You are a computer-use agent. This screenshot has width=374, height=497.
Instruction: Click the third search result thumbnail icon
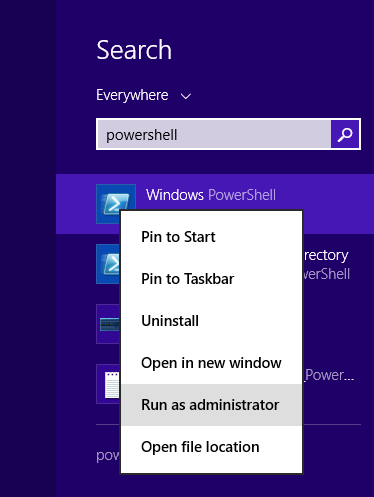(x=108, y=324)
